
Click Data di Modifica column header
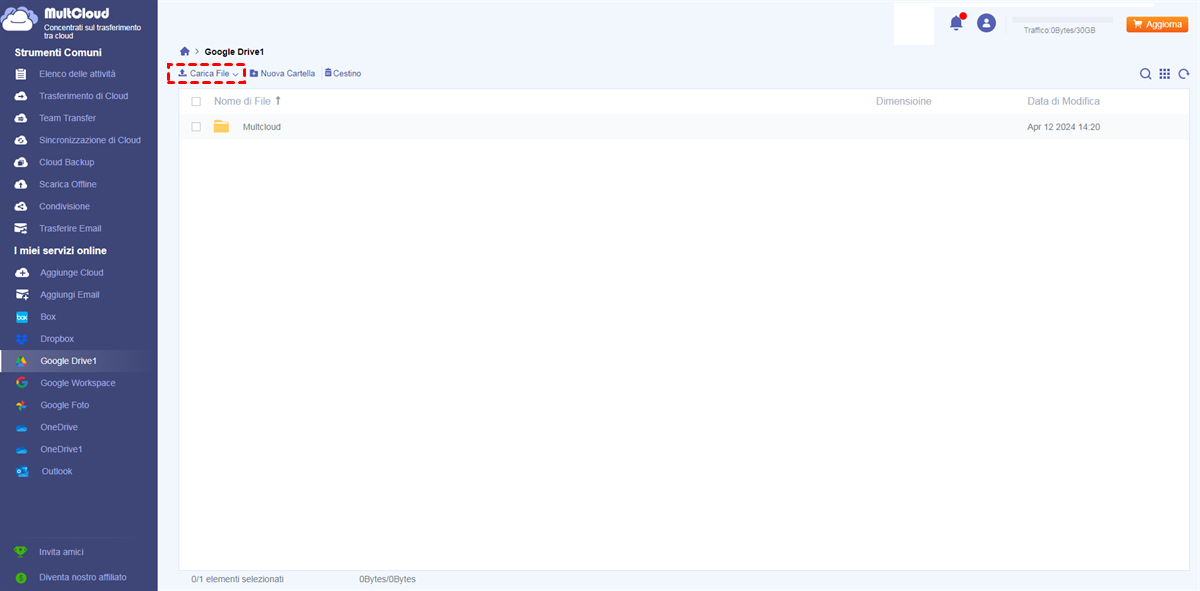(1063, 101)
